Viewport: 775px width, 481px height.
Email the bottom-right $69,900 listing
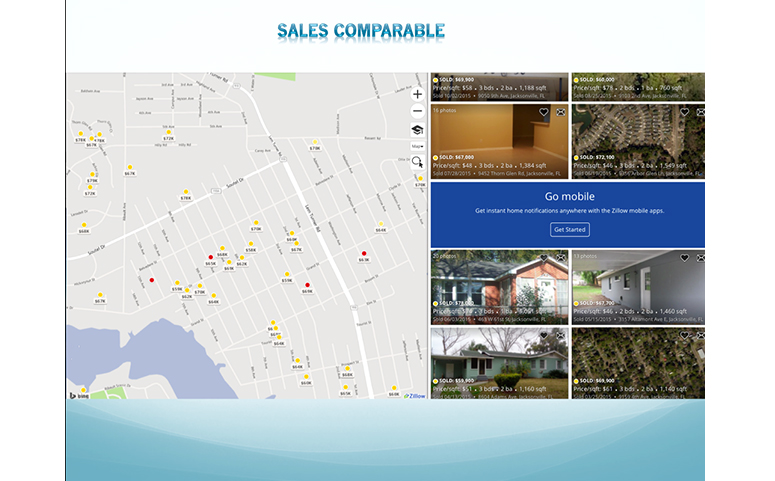(700, 336)
